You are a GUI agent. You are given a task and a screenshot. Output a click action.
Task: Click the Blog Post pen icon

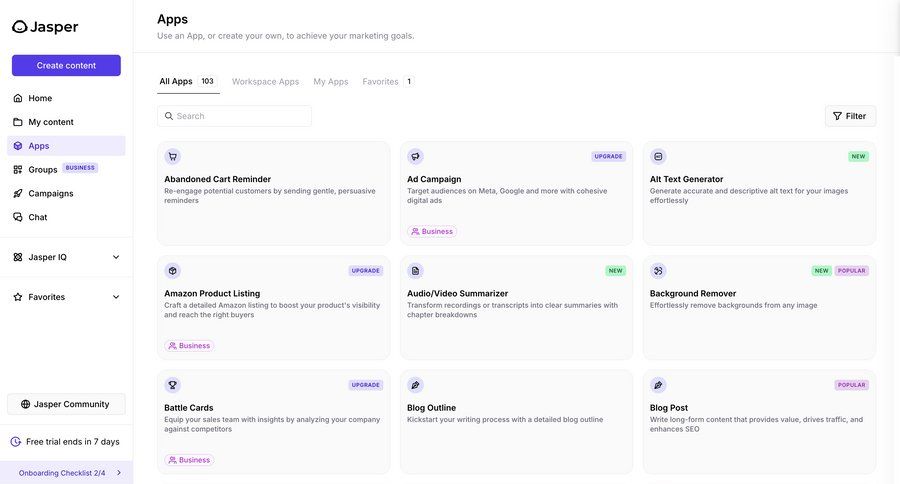tap(658, 385)
